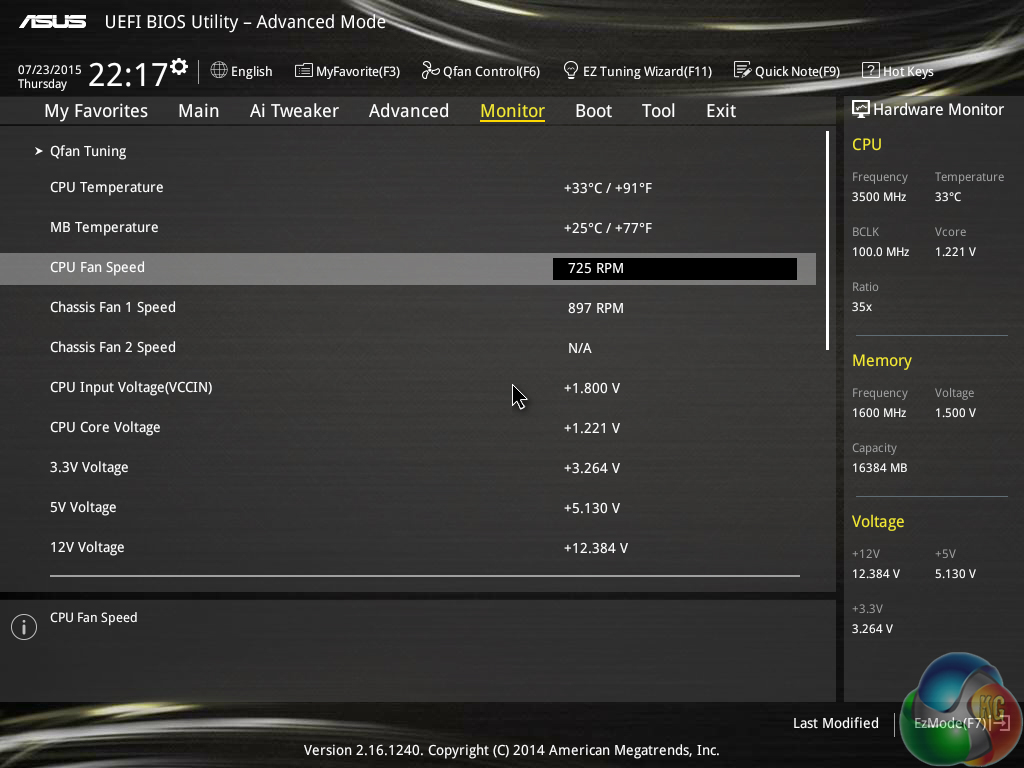Select CPU Input Voltage(VCCIN) row
Image resolution: width=1024 pixels, height=768 pixels.
click(x=408, y=387)
